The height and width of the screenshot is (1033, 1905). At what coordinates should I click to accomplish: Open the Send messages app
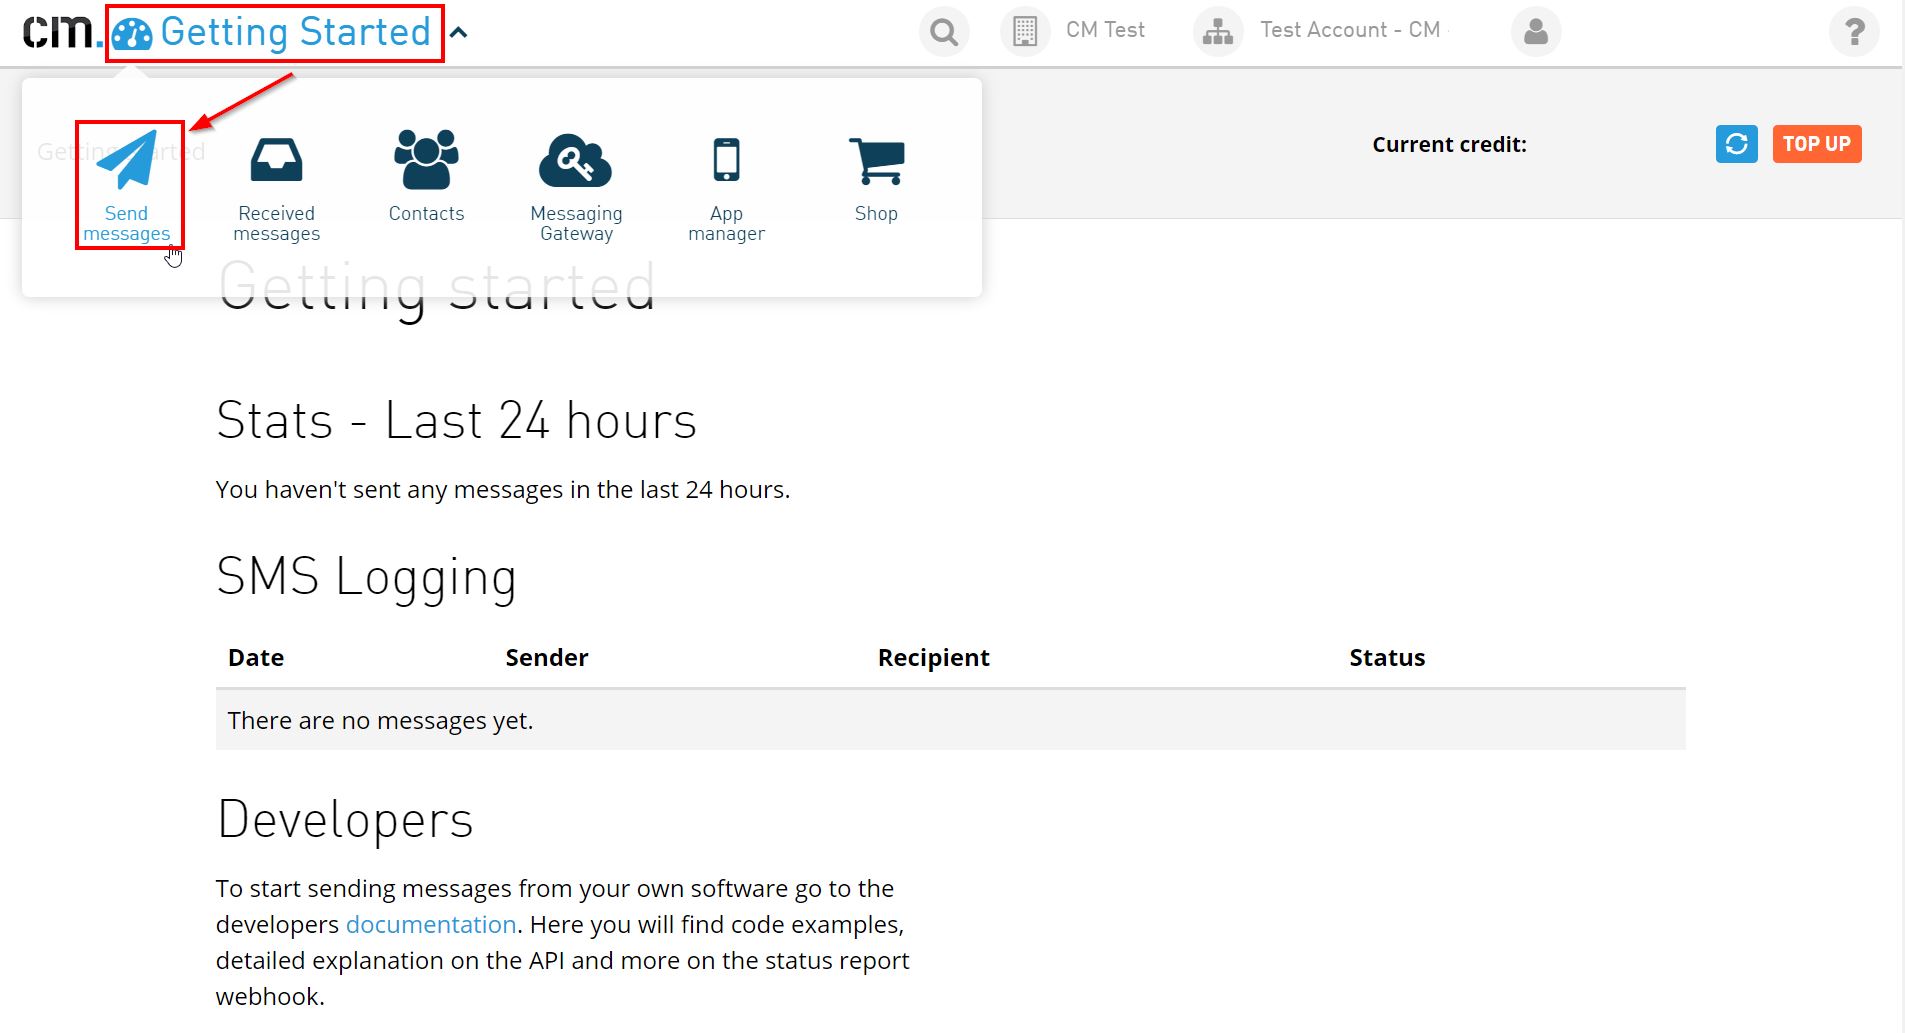[127, 186]
